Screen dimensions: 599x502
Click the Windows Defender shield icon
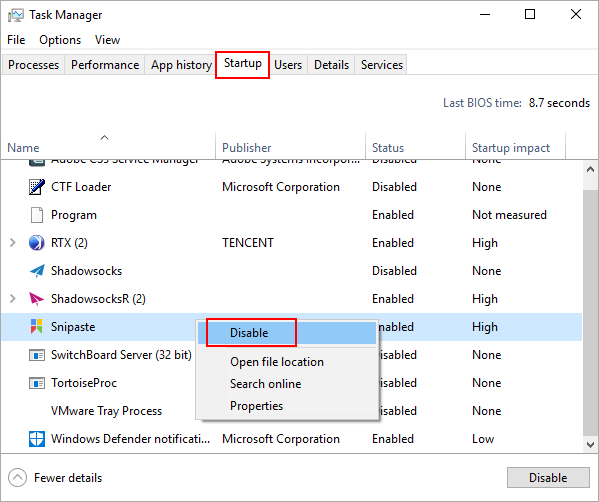click(x=37, y=439)
